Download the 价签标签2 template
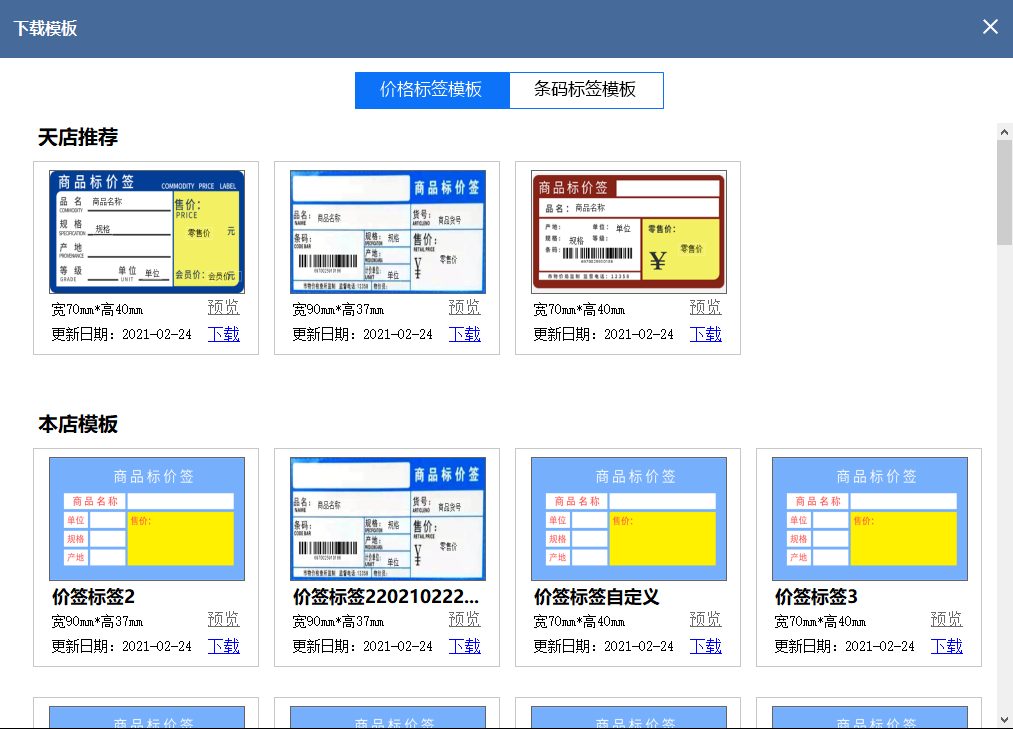This screenshot has height=729, width=1013. [x=223, y=646]
